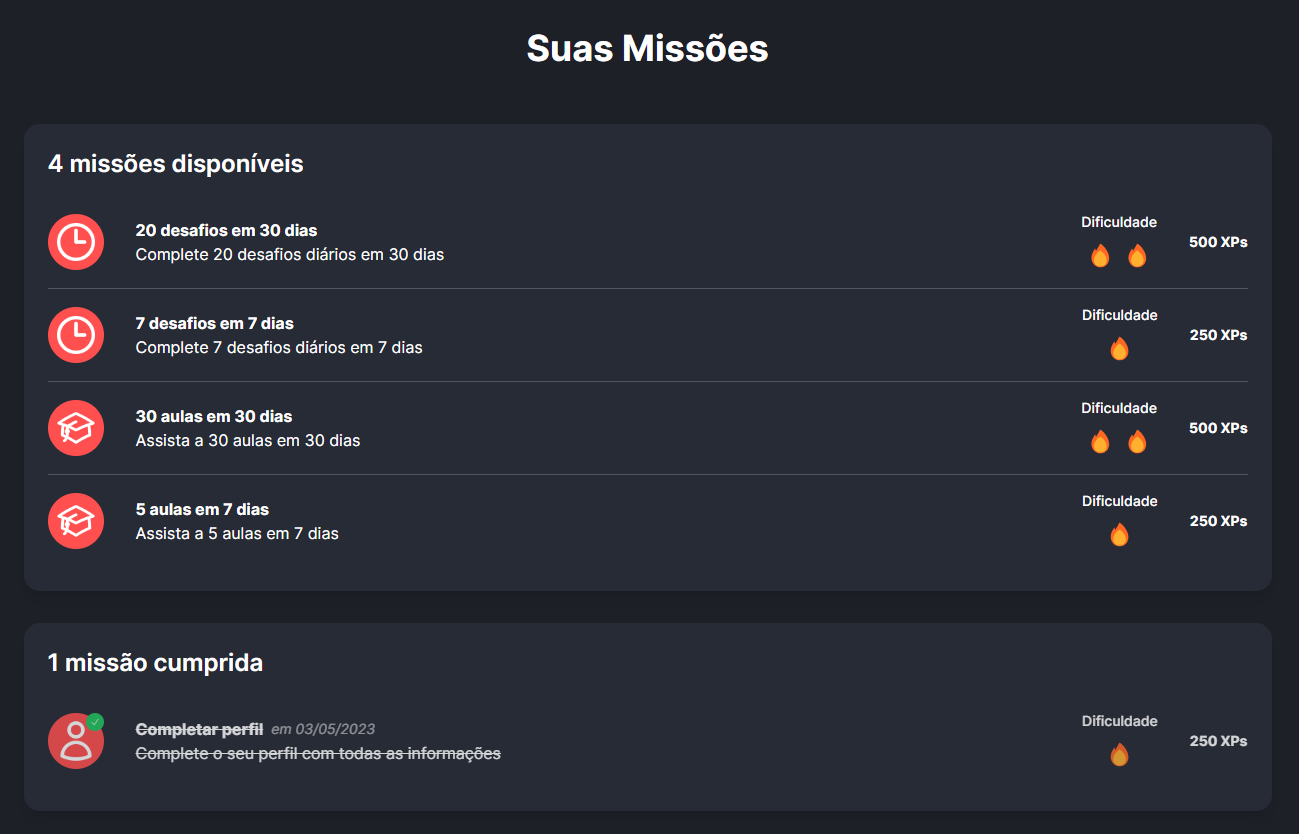Click the Completar perfil user icon
1299x834 pixels.
[x=75, y=742]
